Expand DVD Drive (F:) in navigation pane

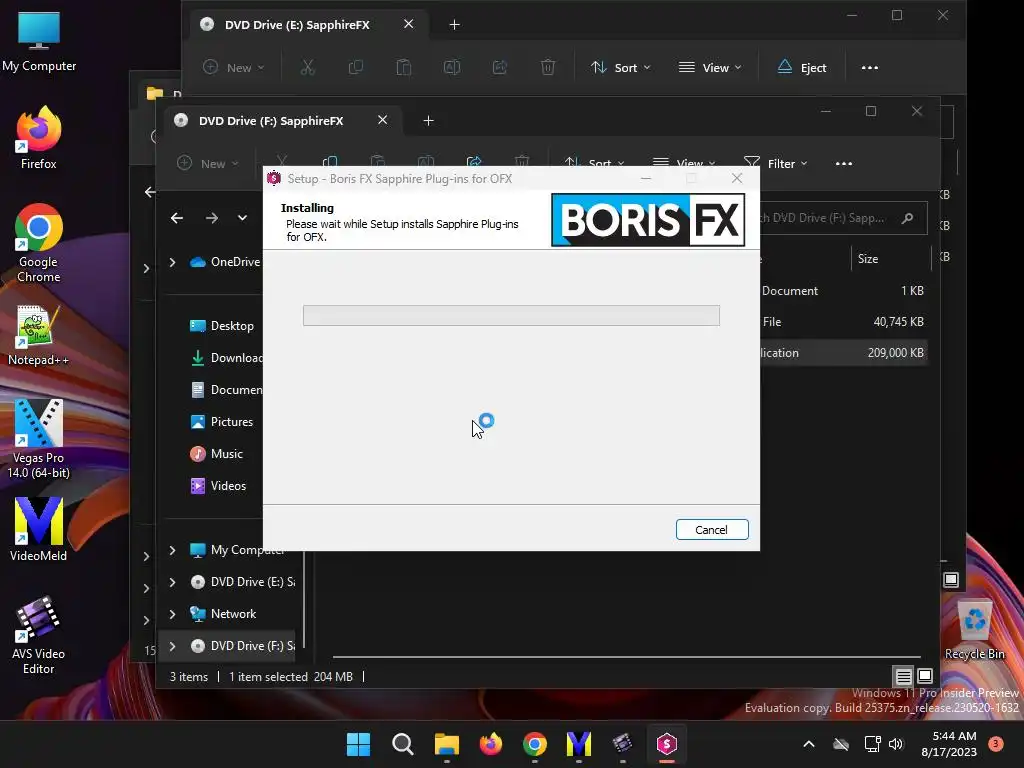coord(172,646)
